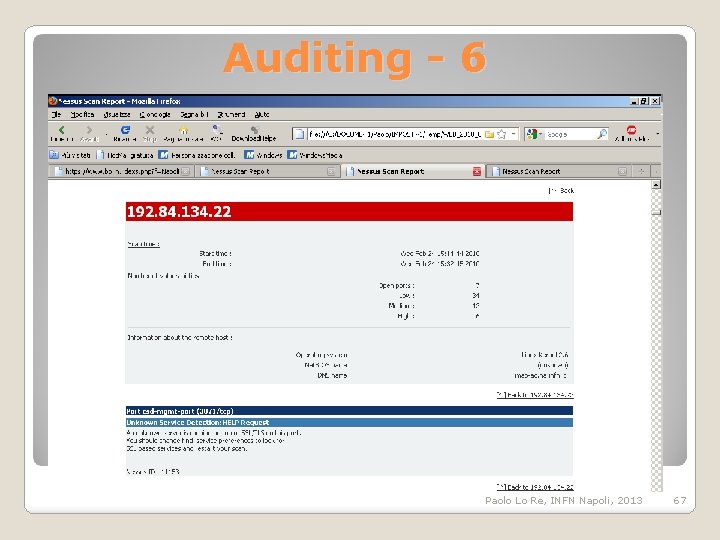Open the back/forward history dropdown arrow

(x=107, y=134)
